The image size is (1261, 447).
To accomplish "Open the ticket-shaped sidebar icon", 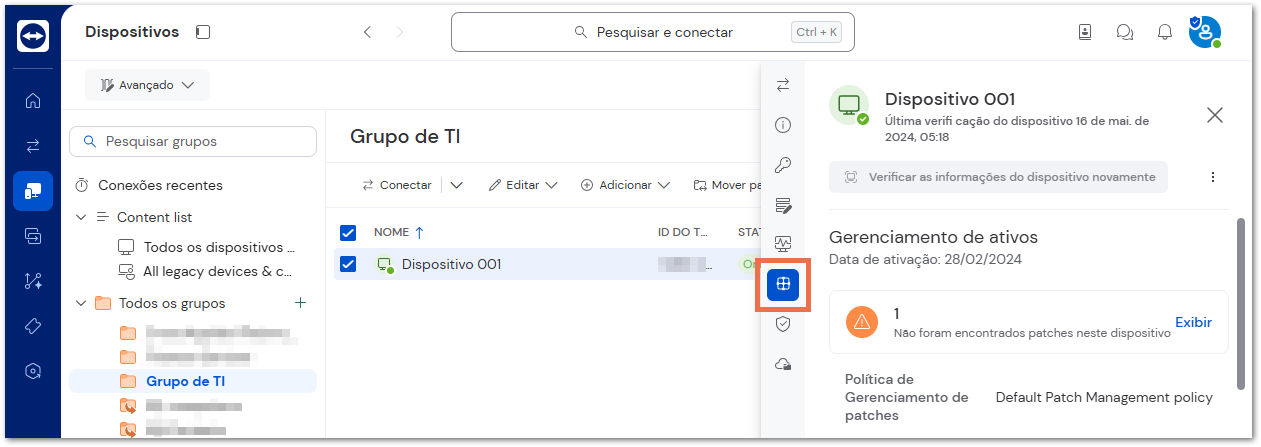I will click(x=33, y=326).
